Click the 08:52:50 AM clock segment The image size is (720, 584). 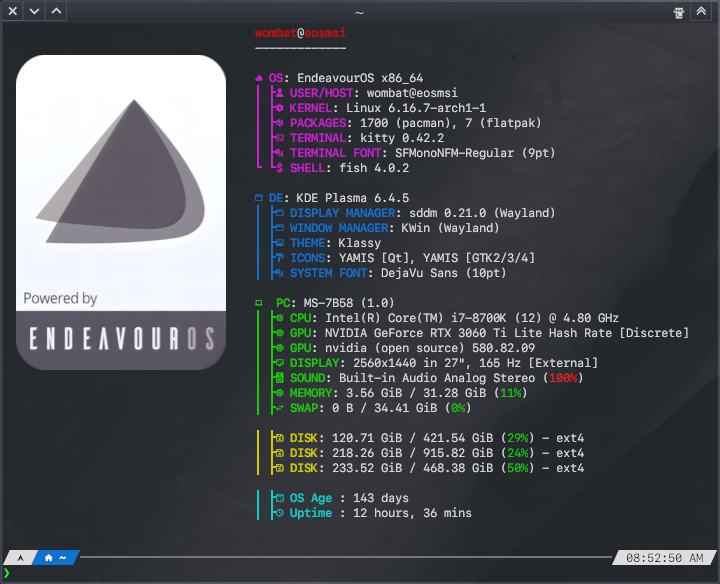coord(664,557)
